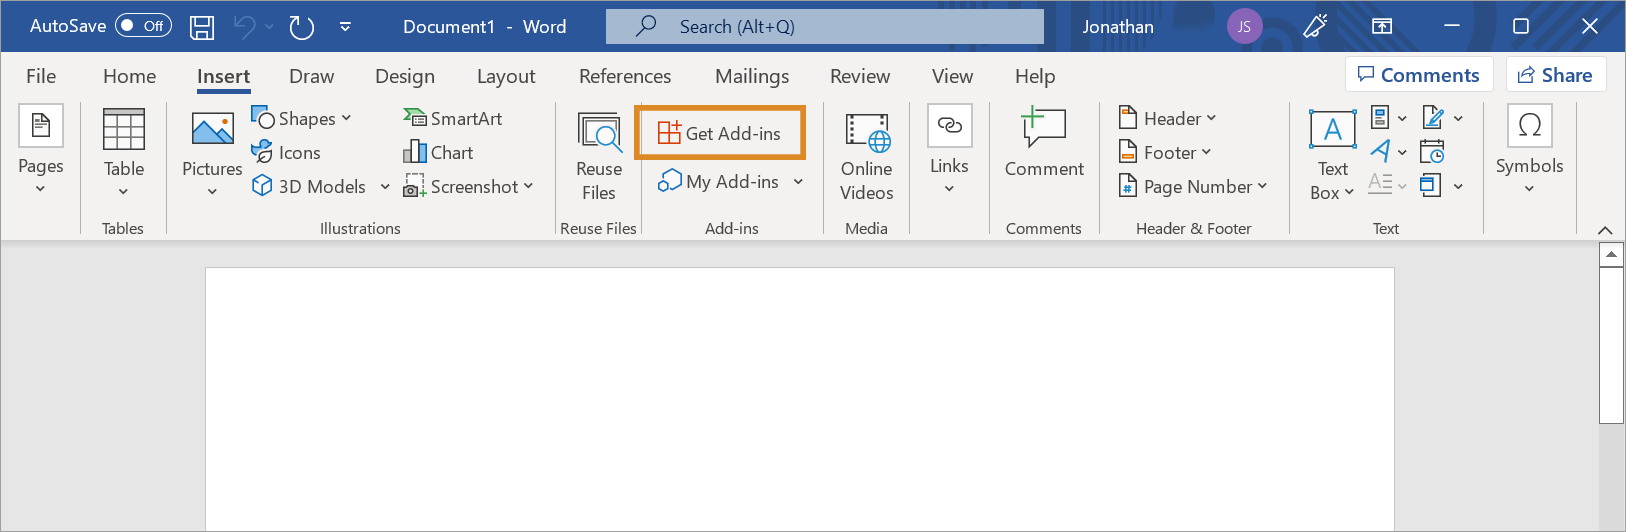Image resolution: width=1626 pixels, height=532 pixels.
Task: Click the Comments button
Action: [x=1419, y=75]
